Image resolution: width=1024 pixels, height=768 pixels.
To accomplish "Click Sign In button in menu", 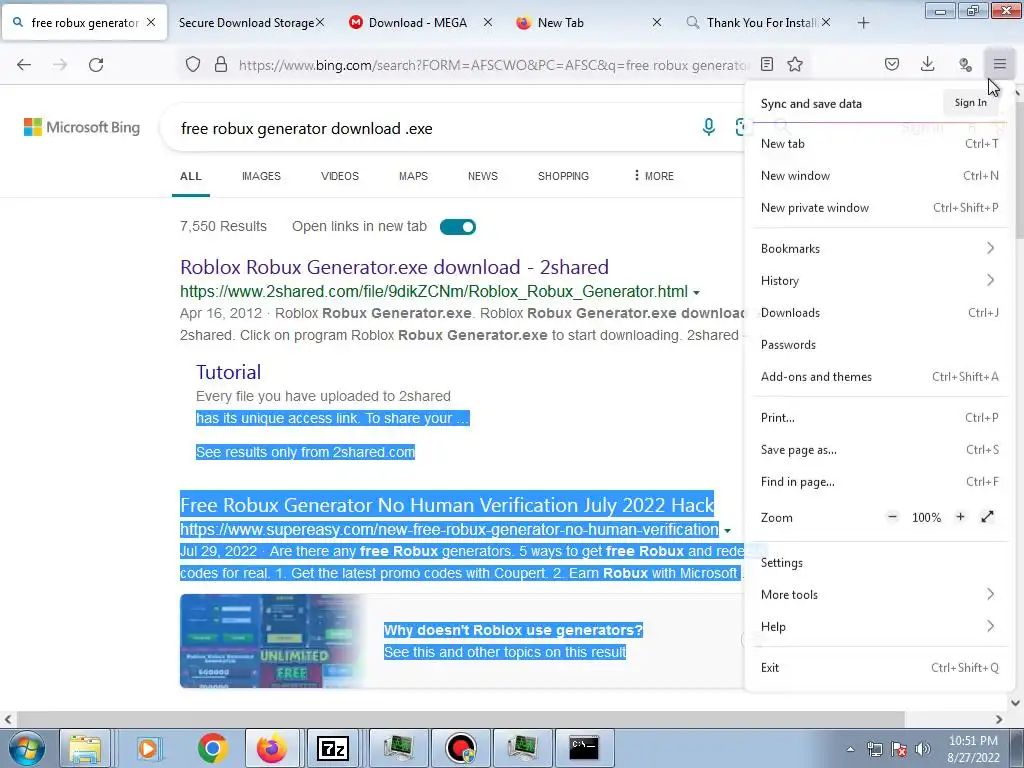I will (970, 103).
